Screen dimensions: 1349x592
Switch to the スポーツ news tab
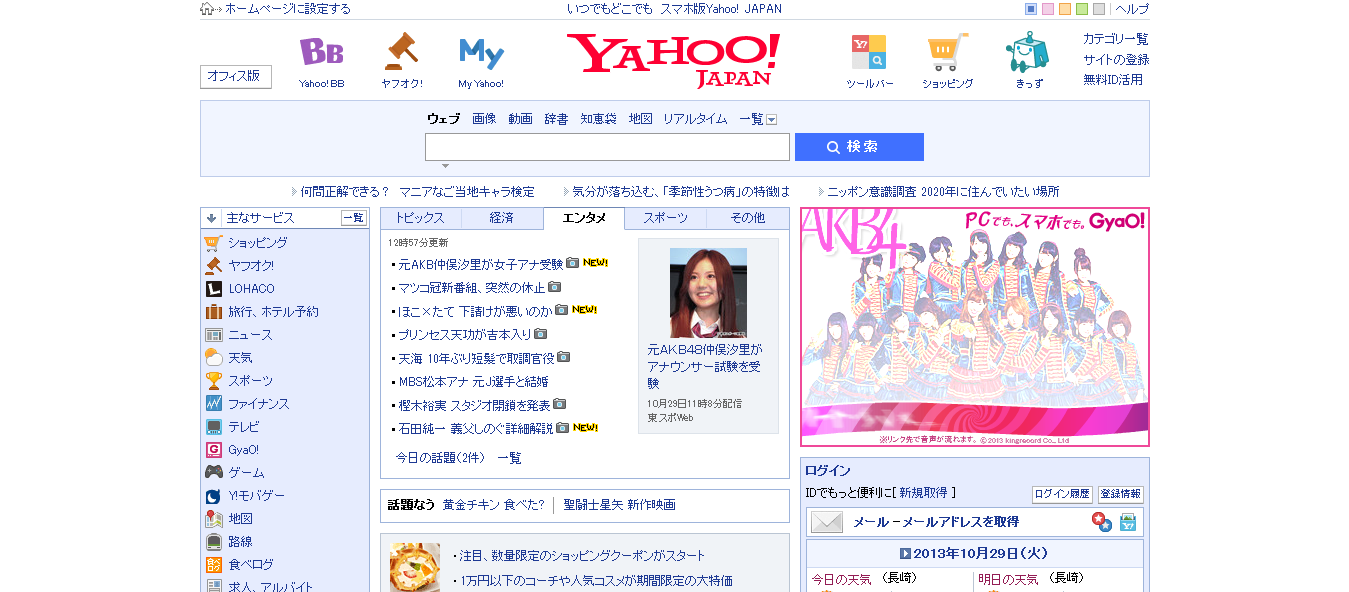coord(665,218)
